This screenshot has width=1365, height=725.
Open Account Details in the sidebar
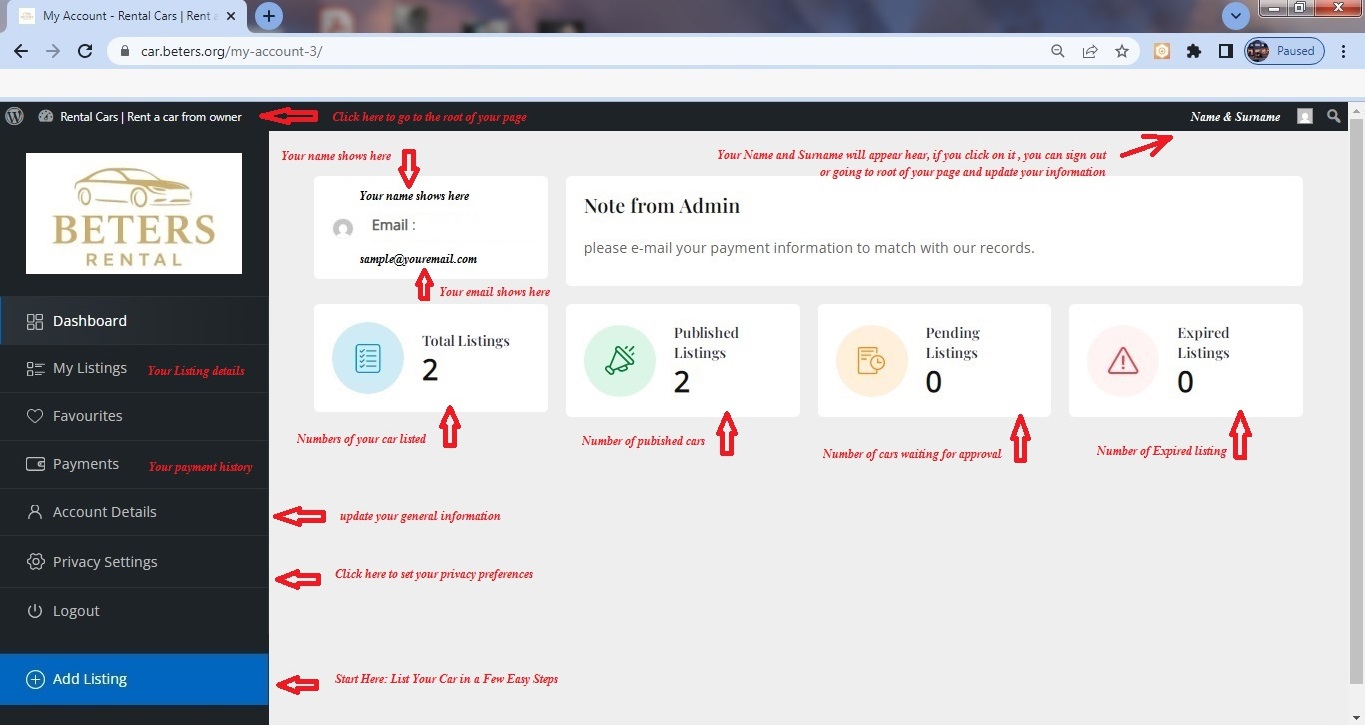tap(134, 512)
